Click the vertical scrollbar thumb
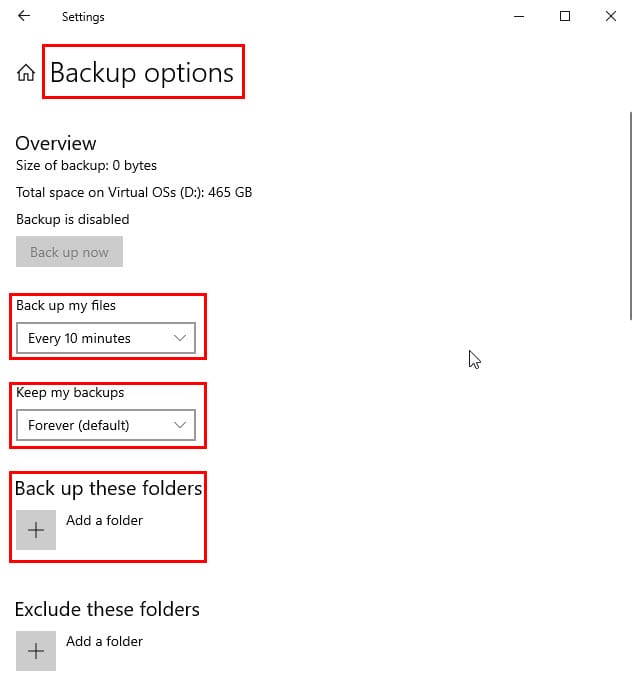Image resolution: width=634 pixels, height=682 pixels. [x=631, y=216]
